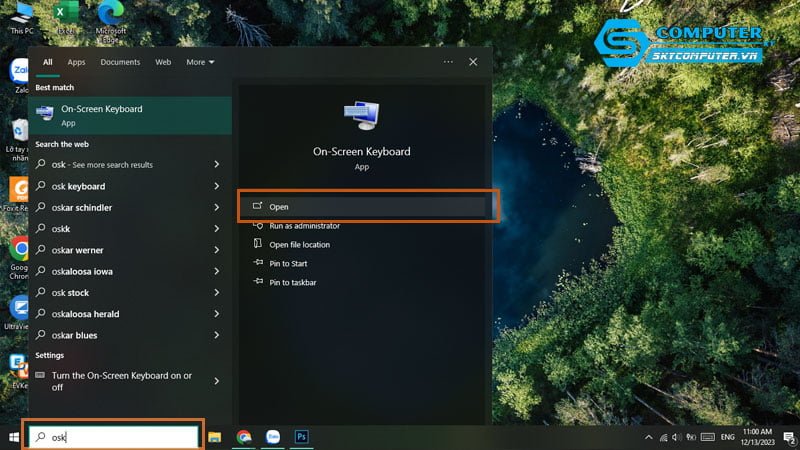Select the 'oskar blues' suggestion
Image resolution: width=800 pixels, height=450 pixels.
(120, 335)
